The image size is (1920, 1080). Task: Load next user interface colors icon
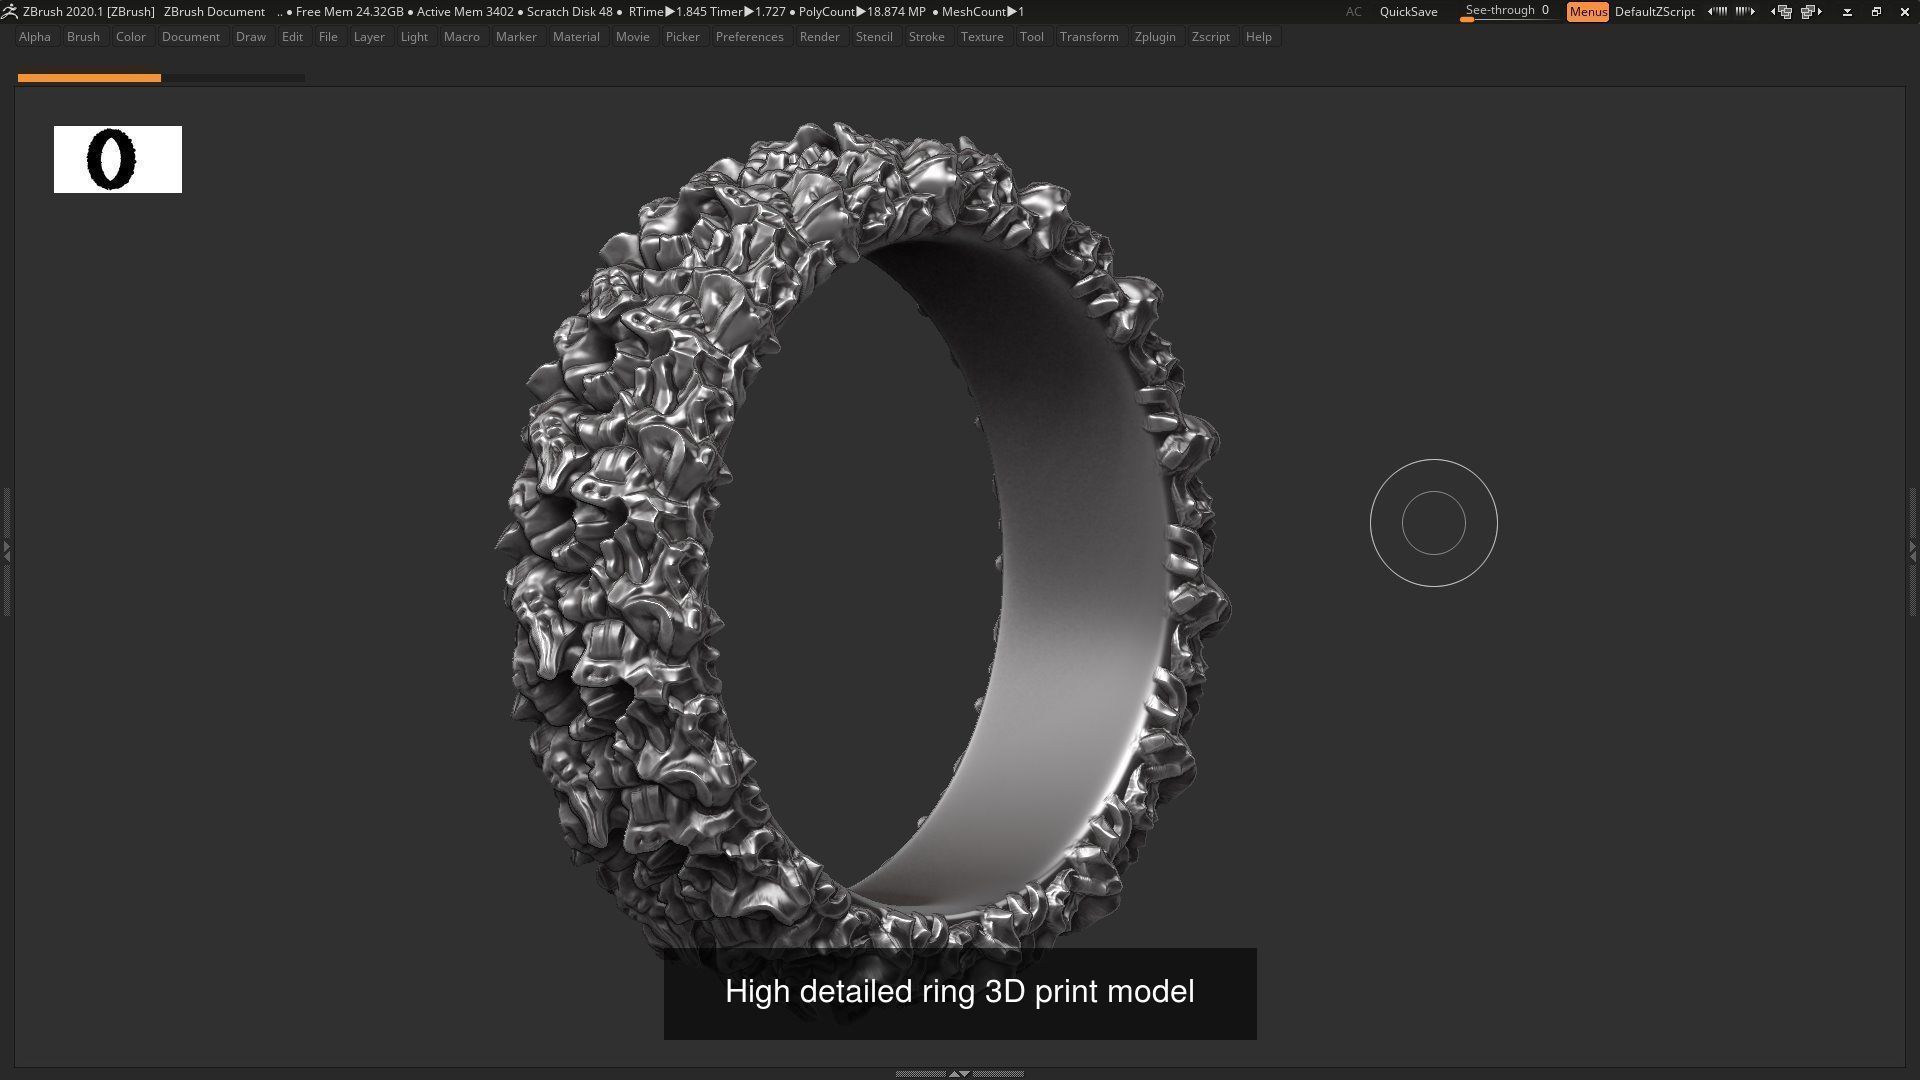[1745, 12]
